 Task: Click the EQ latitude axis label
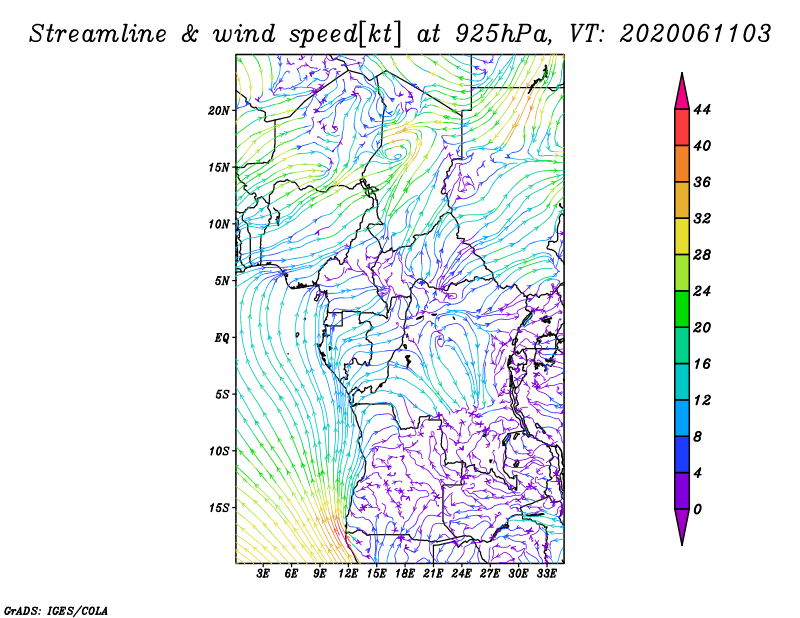[x=223, y=338]
